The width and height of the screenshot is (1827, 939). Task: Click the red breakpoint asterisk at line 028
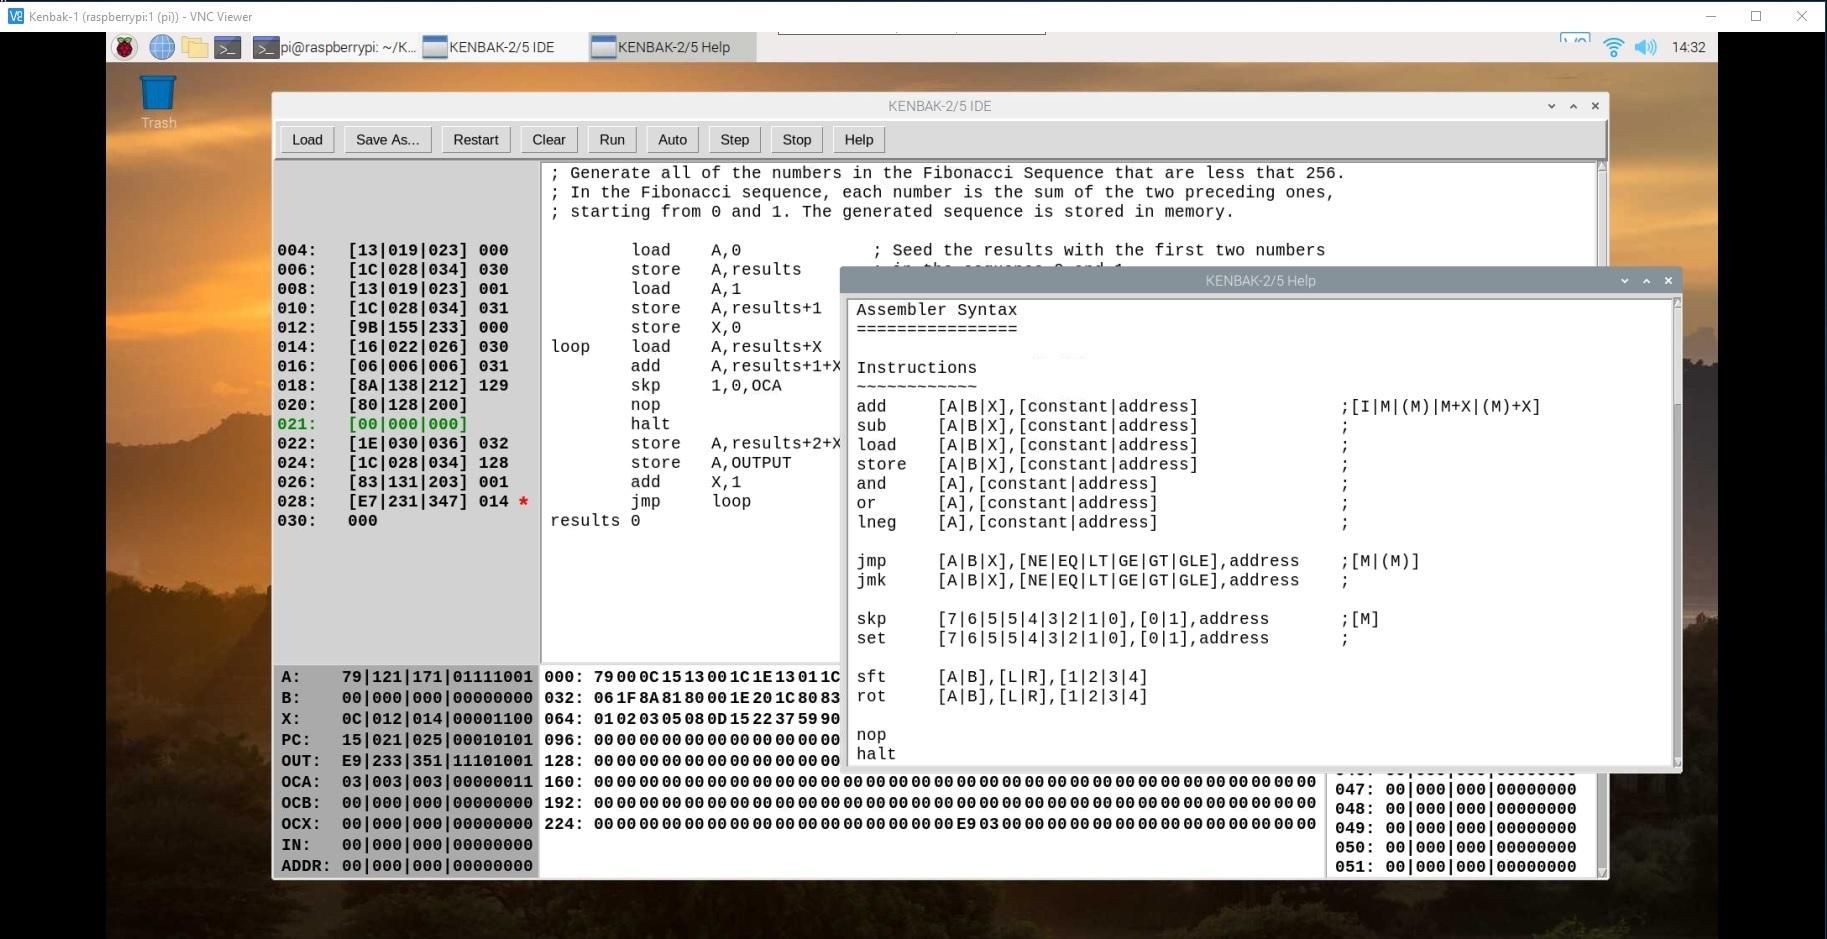tap(523, 502)
